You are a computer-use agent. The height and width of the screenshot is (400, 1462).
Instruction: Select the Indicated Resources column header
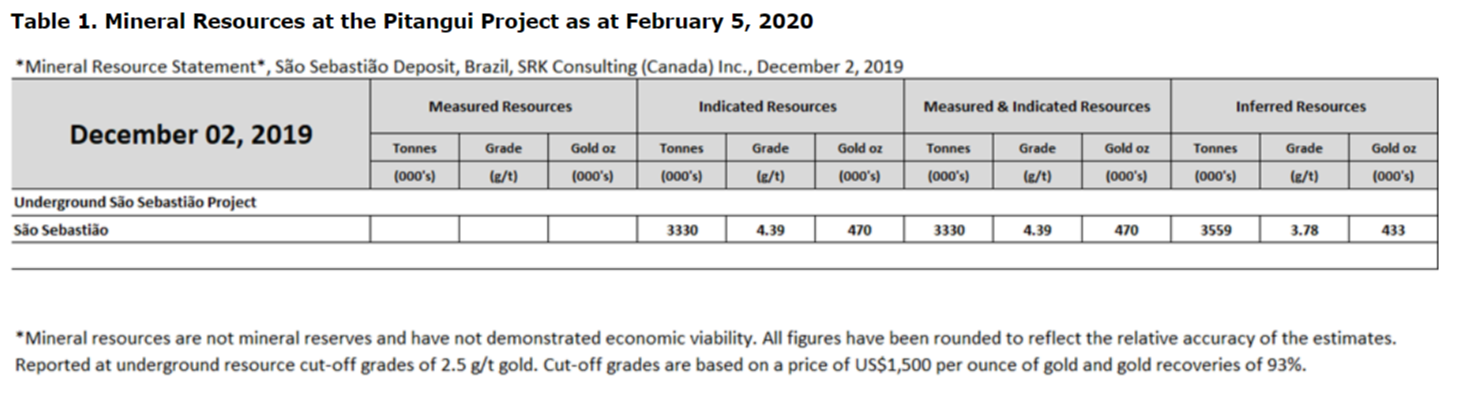767,106
